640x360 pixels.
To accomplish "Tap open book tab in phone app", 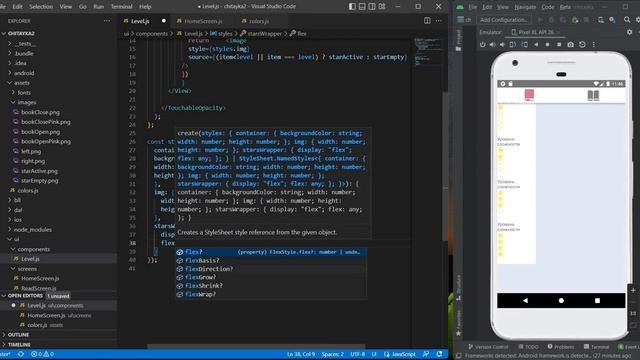I will tap(593, 96).
